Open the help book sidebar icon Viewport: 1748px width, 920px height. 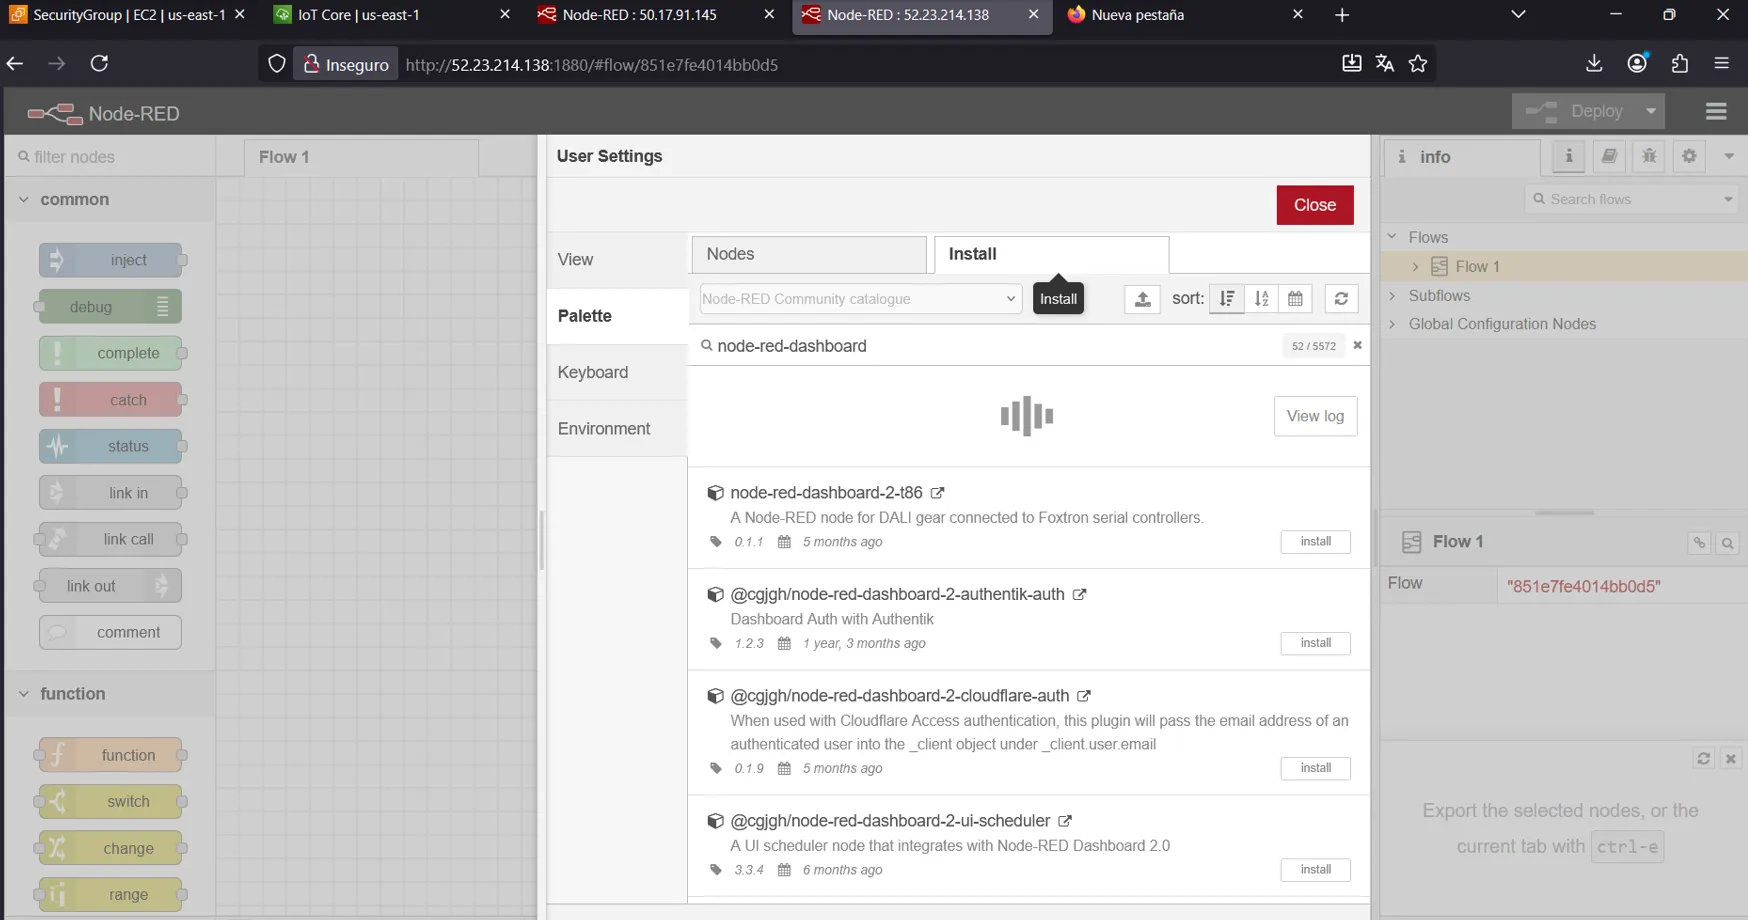click(1609, 156)
